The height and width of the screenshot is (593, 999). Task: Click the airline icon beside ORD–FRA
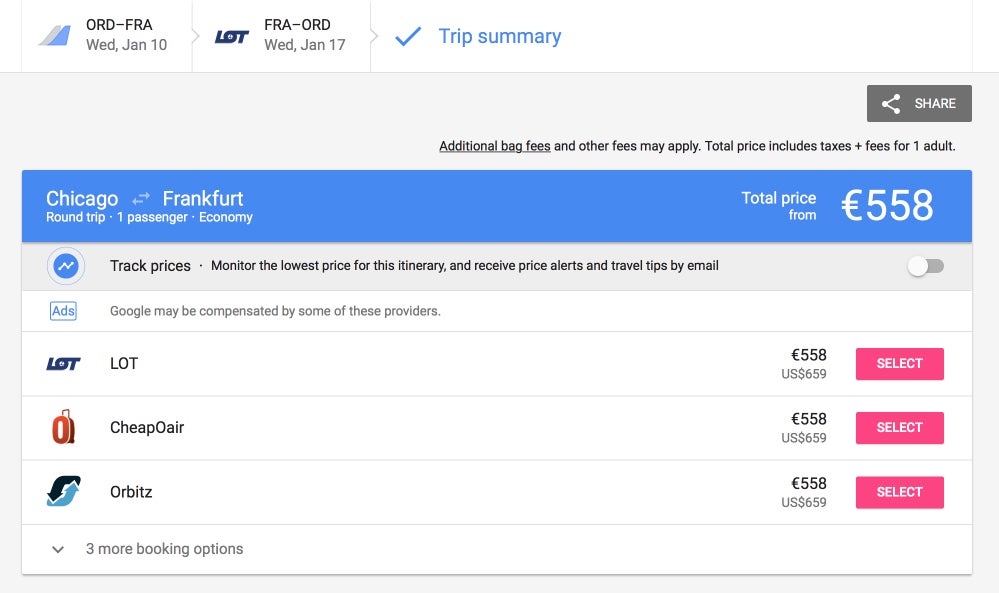pyautogui.click(x=55, y=36)
